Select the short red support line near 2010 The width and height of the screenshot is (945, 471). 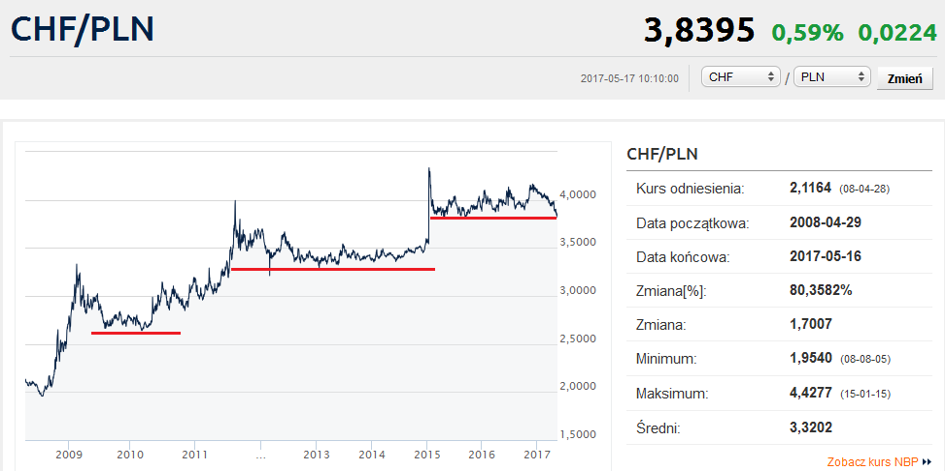click(x=136, y=333)
